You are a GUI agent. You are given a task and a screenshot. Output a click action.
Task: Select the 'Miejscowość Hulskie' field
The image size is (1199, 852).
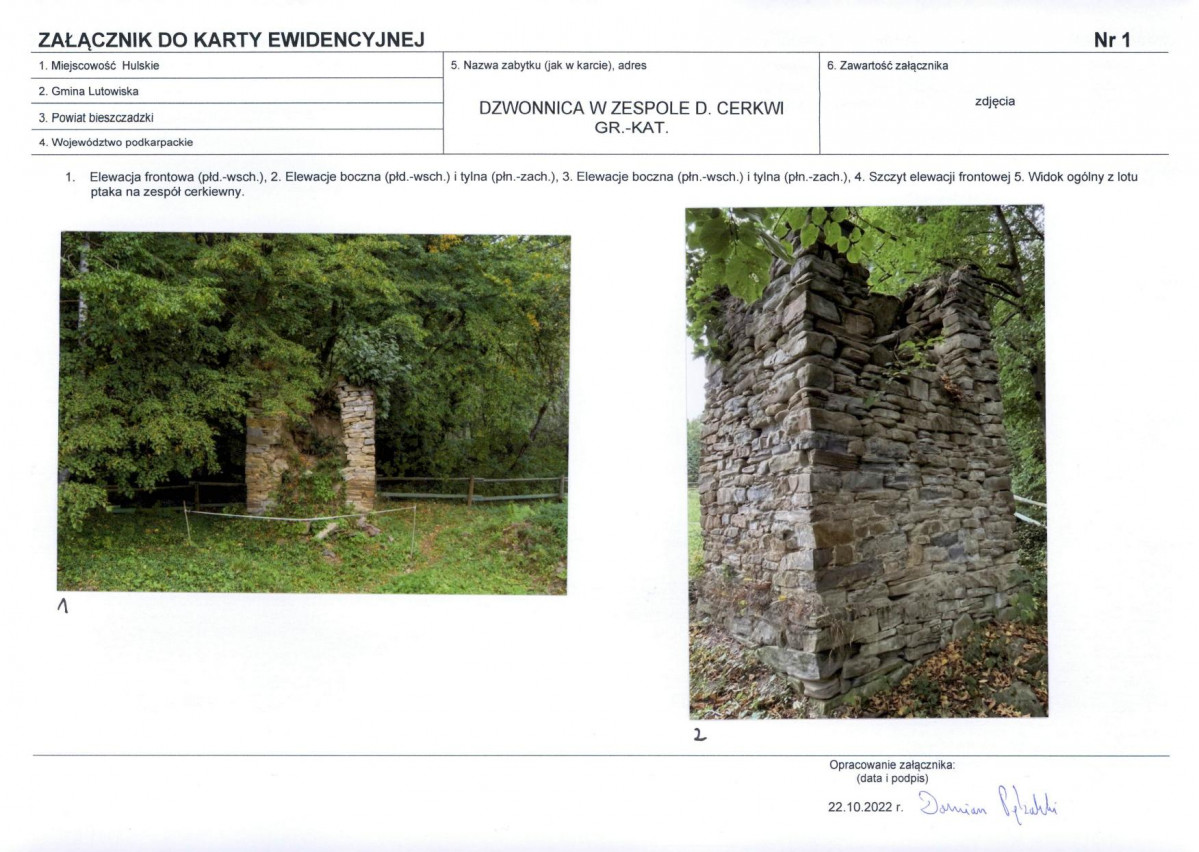99,66
